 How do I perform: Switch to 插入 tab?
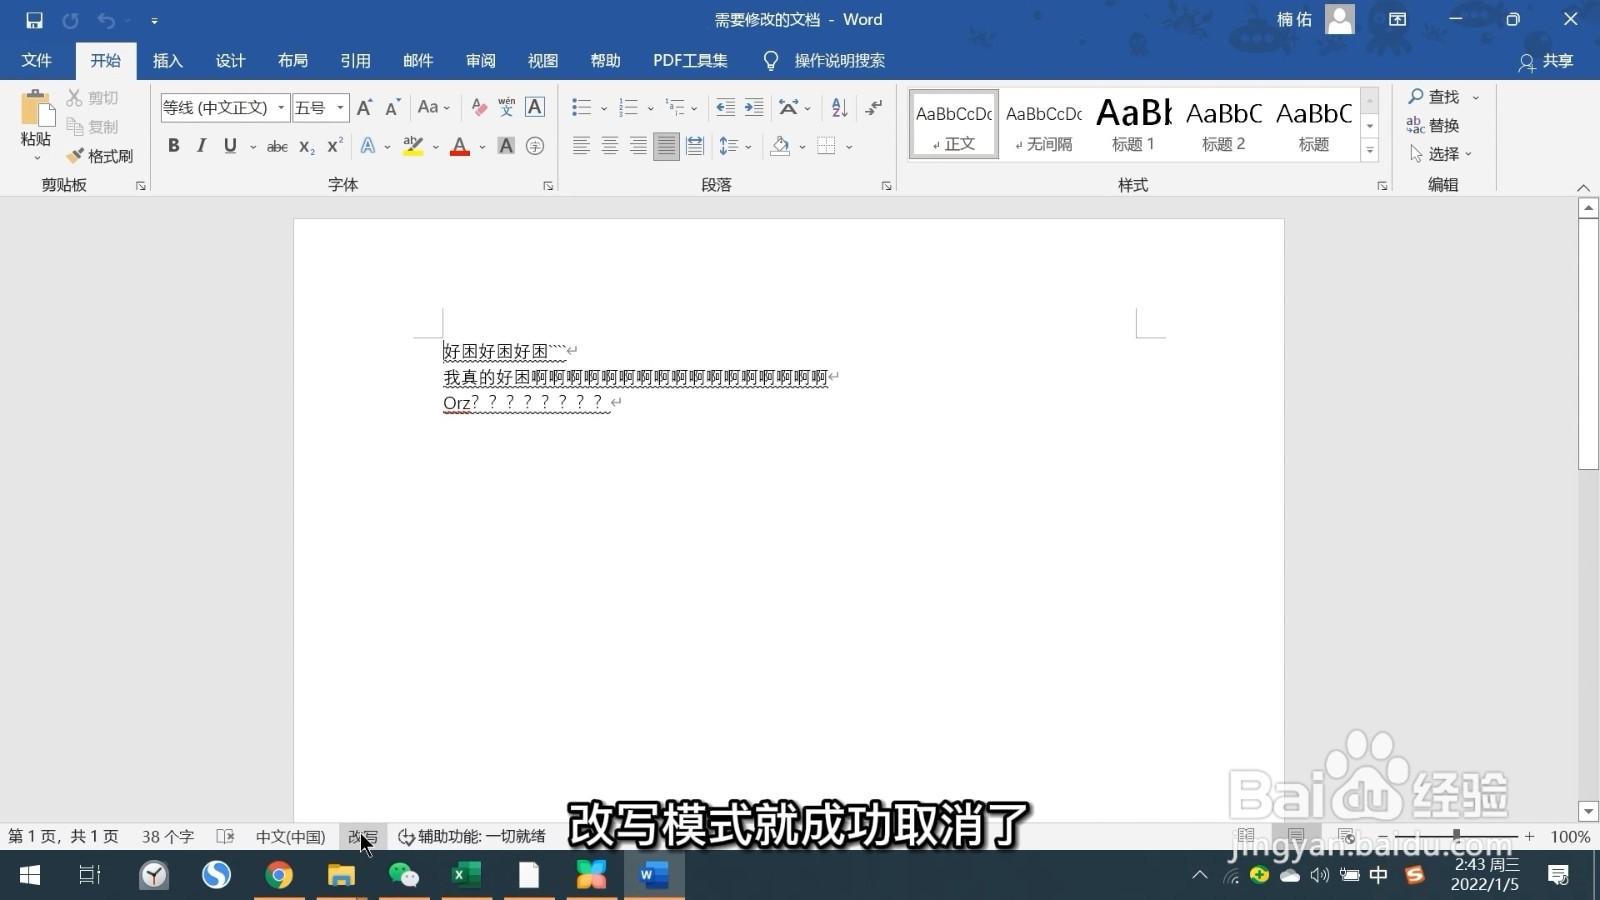coord(168,61)
